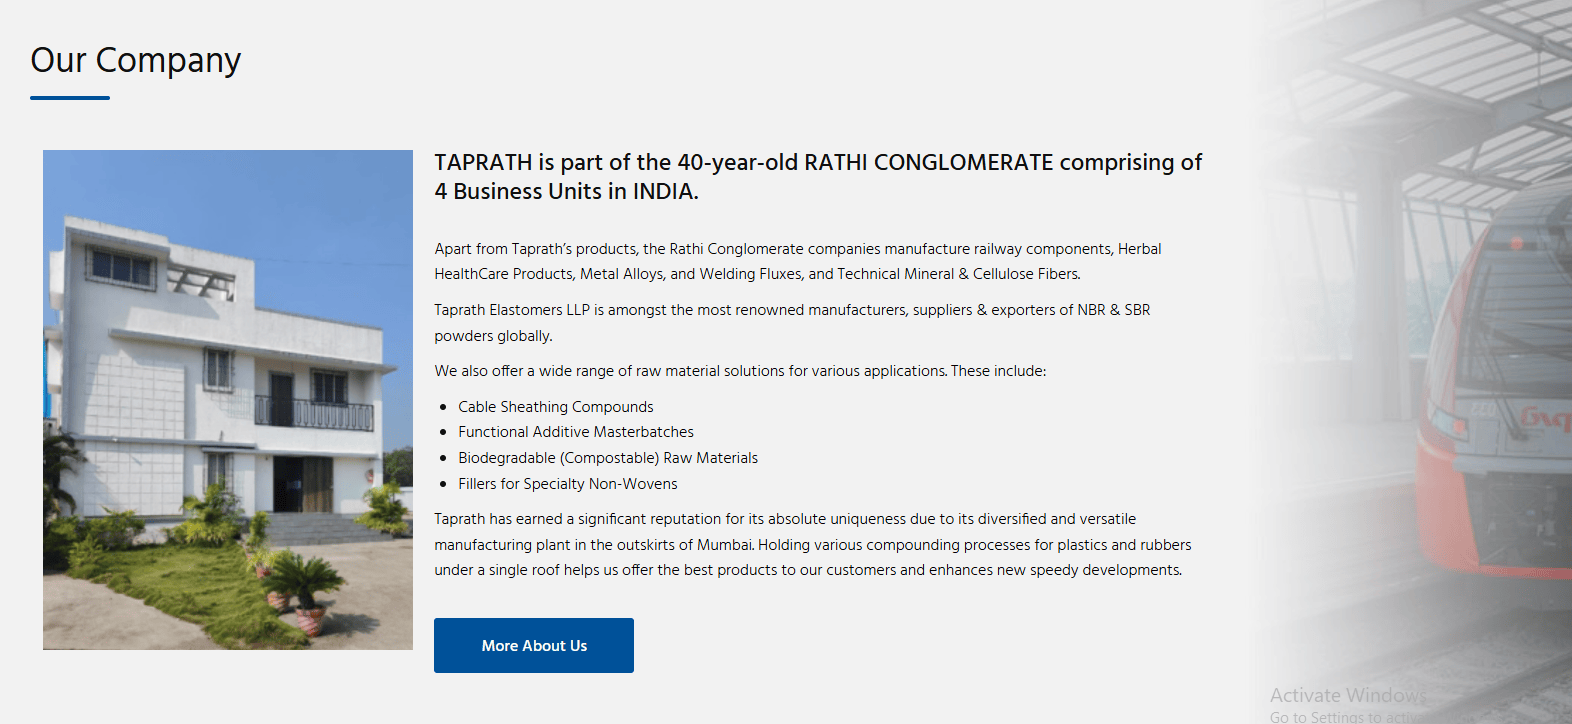This screenshot has height=724, width=1572.
Task: Select the TAPRATH Rathi Conglomerate headline
Action: pyautogui.click(x=817, y=177)
